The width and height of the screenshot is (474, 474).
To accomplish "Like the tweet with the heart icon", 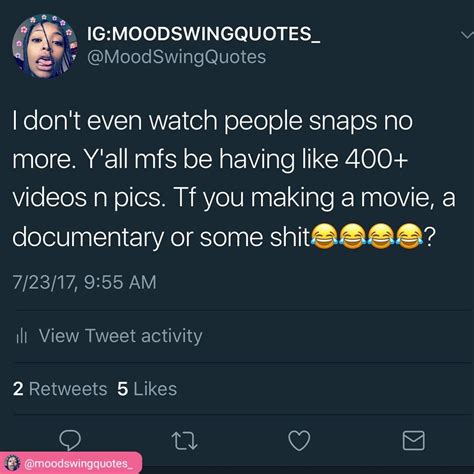I will point(299,440).
